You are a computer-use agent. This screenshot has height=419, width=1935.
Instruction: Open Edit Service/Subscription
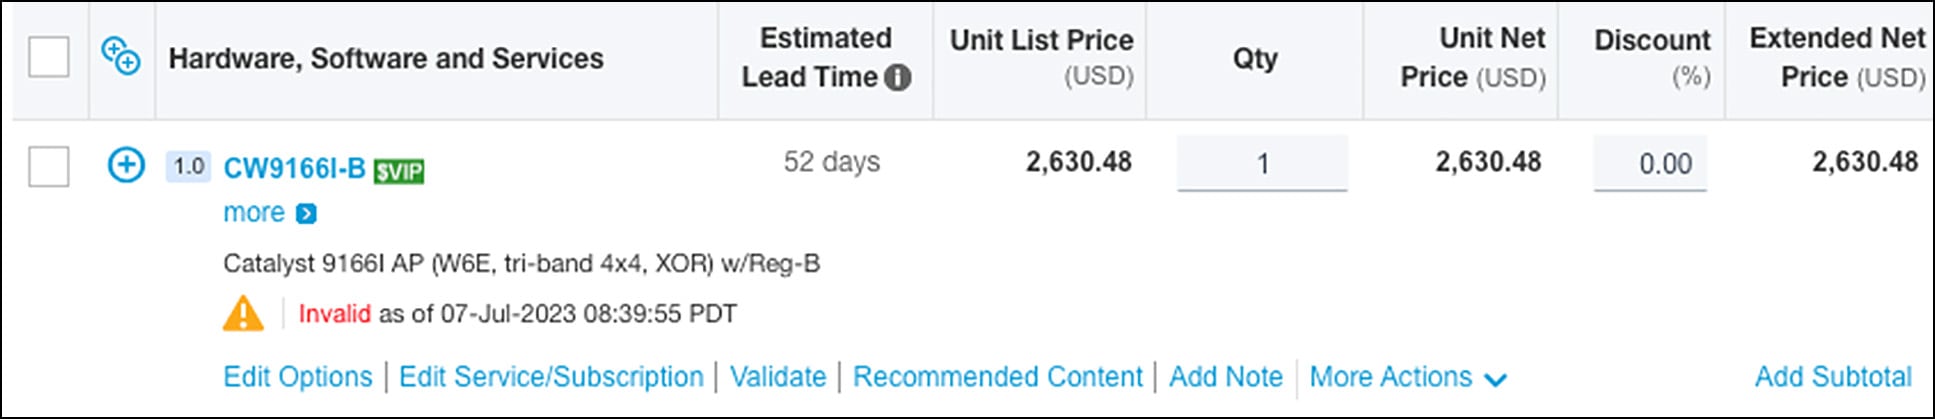point(551,377)
